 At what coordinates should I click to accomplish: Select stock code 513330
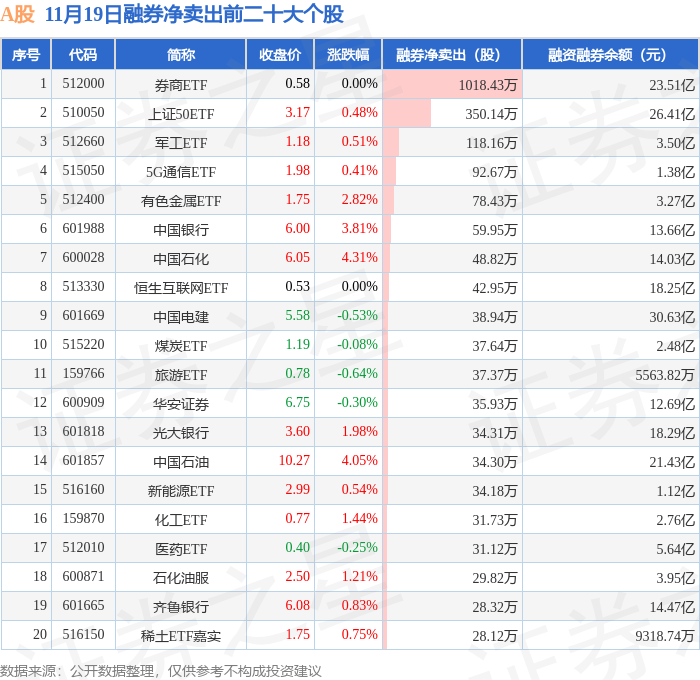(x=83, y=287)
